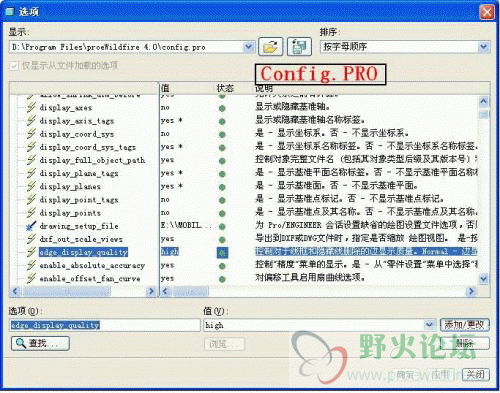The image size is (500, 393).
Task: Click lightning icon beside display_points
Action: (31, 212)
